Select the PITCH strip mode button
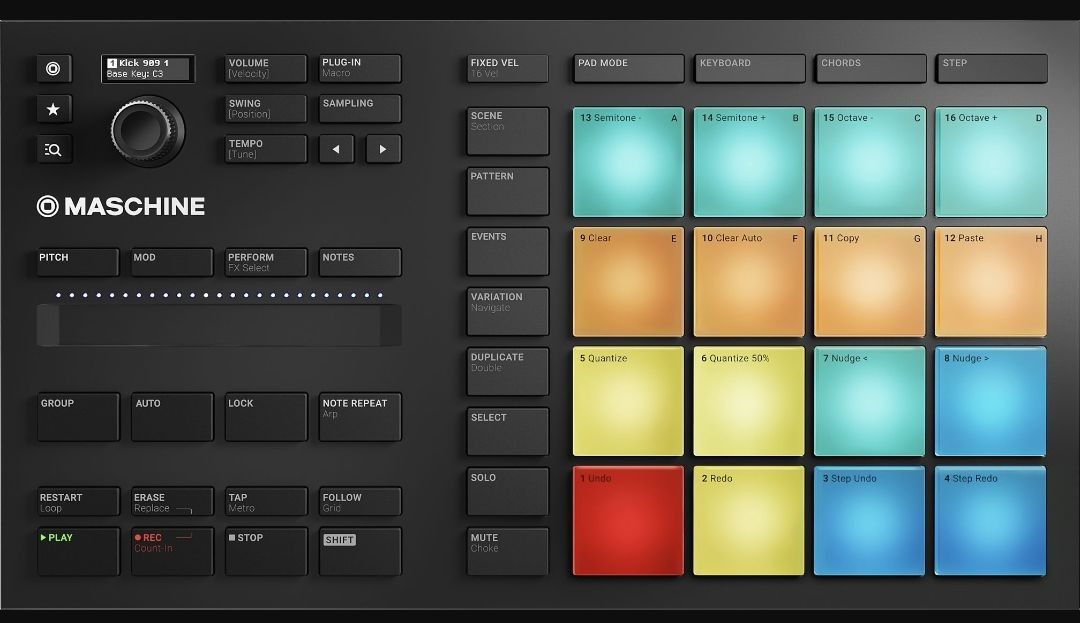 [78, 262]
